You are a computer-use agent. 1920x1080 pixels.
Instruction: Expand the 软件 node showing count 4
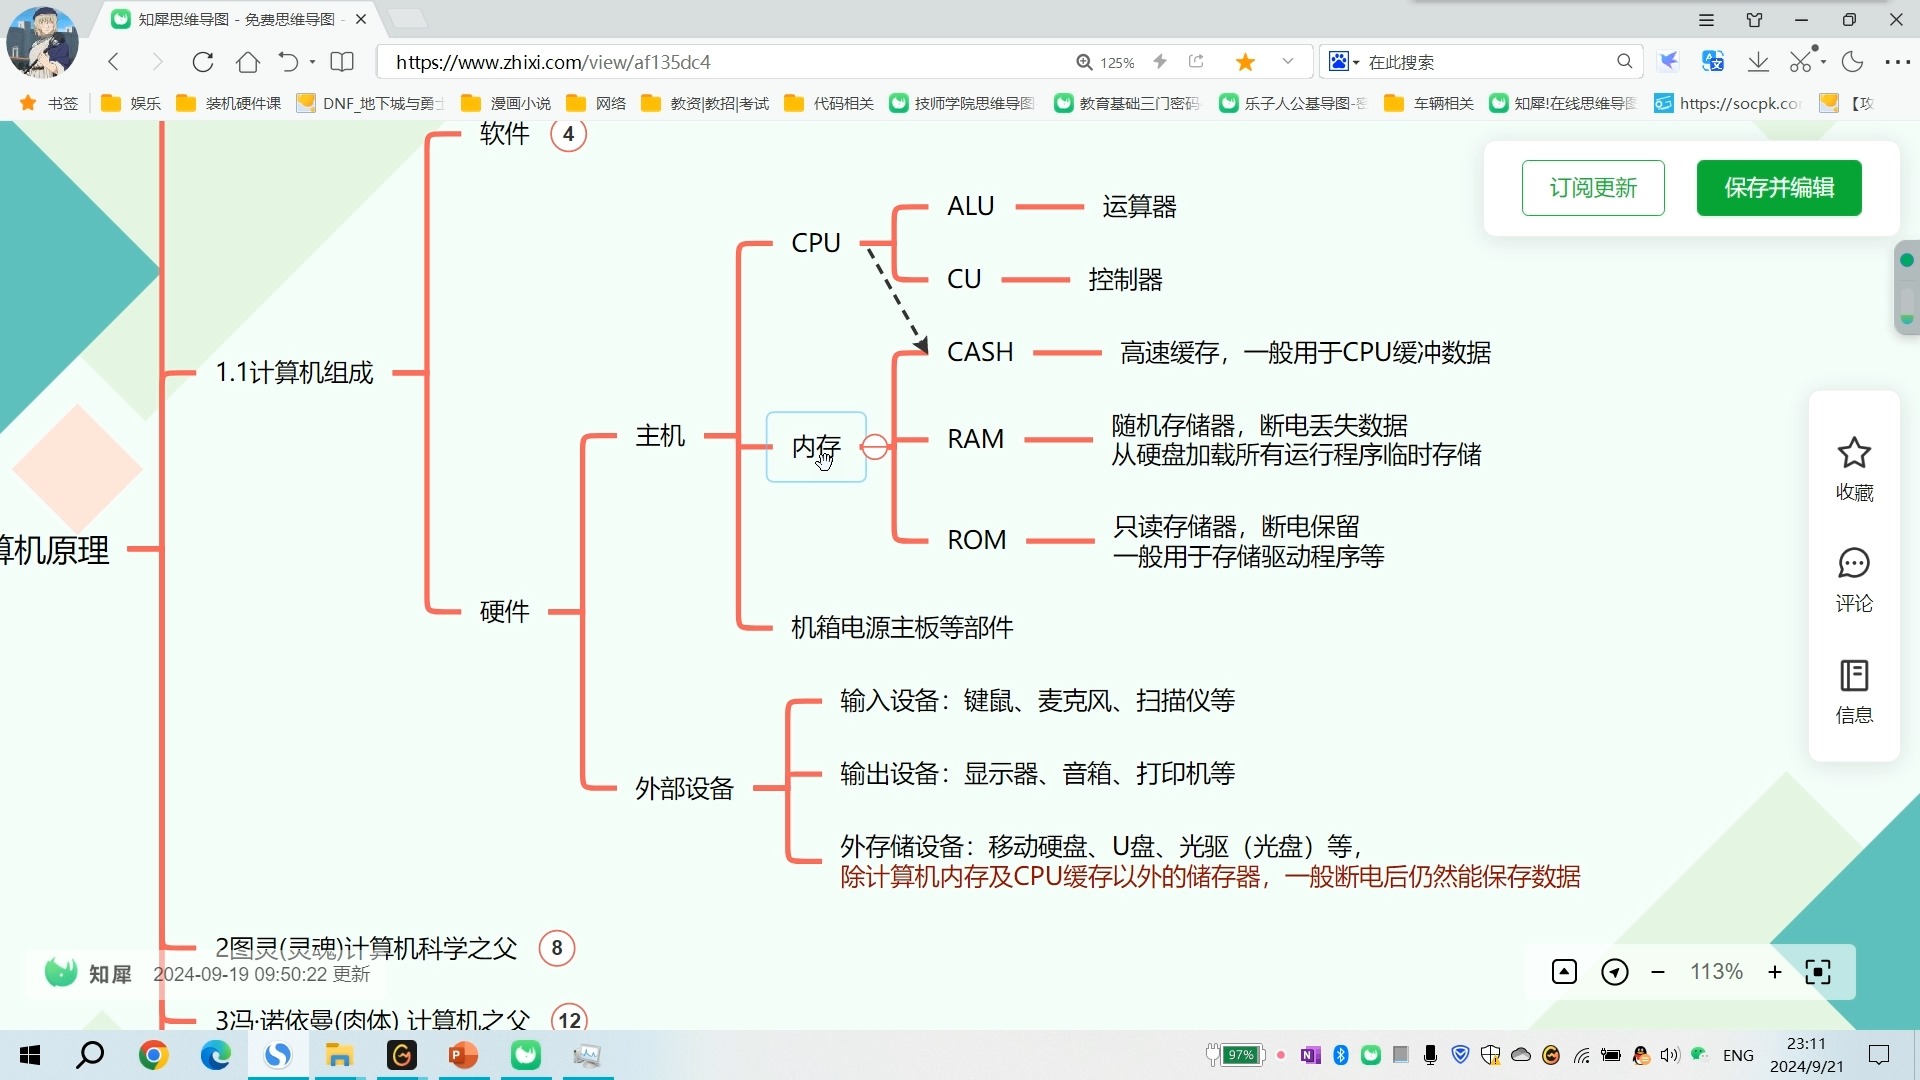[x=570, y=134]
